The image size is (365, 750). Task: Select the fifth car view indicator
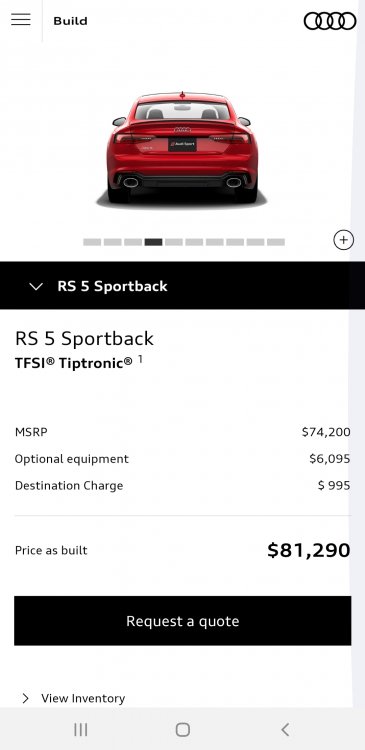point(174,242)
